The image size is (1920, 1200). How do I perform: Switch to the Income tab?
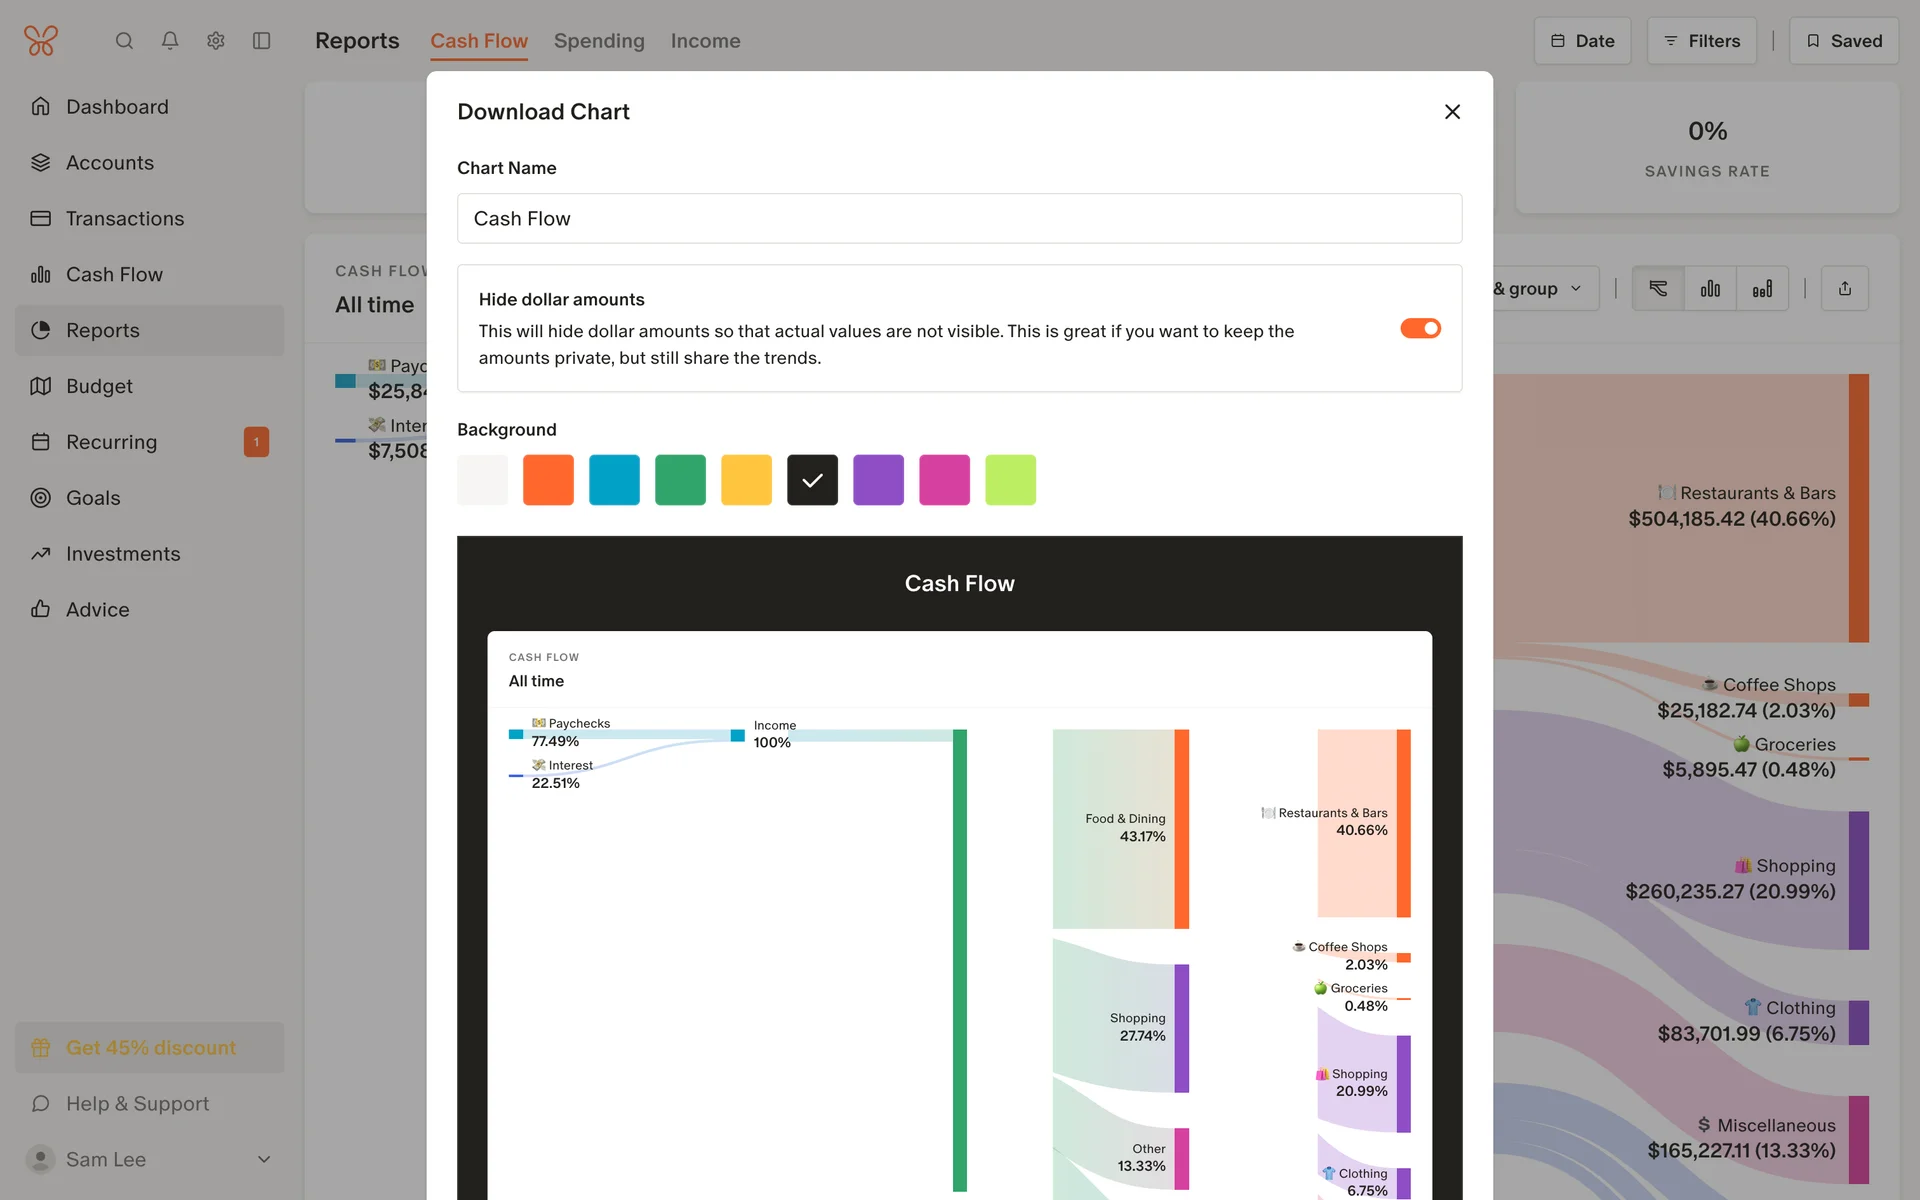pos(705,41)
